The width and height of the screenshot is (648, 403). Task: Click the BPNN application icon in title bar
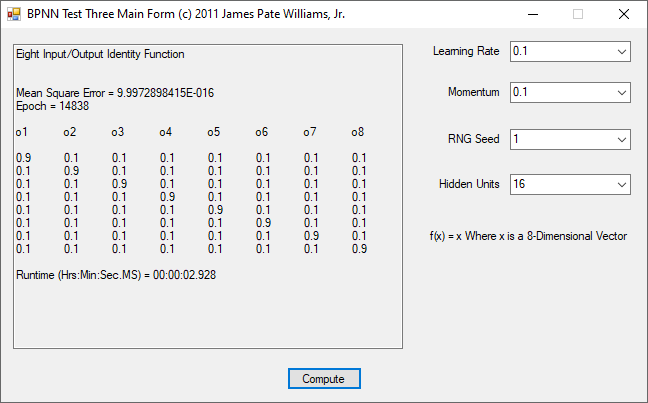coord(14,15)
